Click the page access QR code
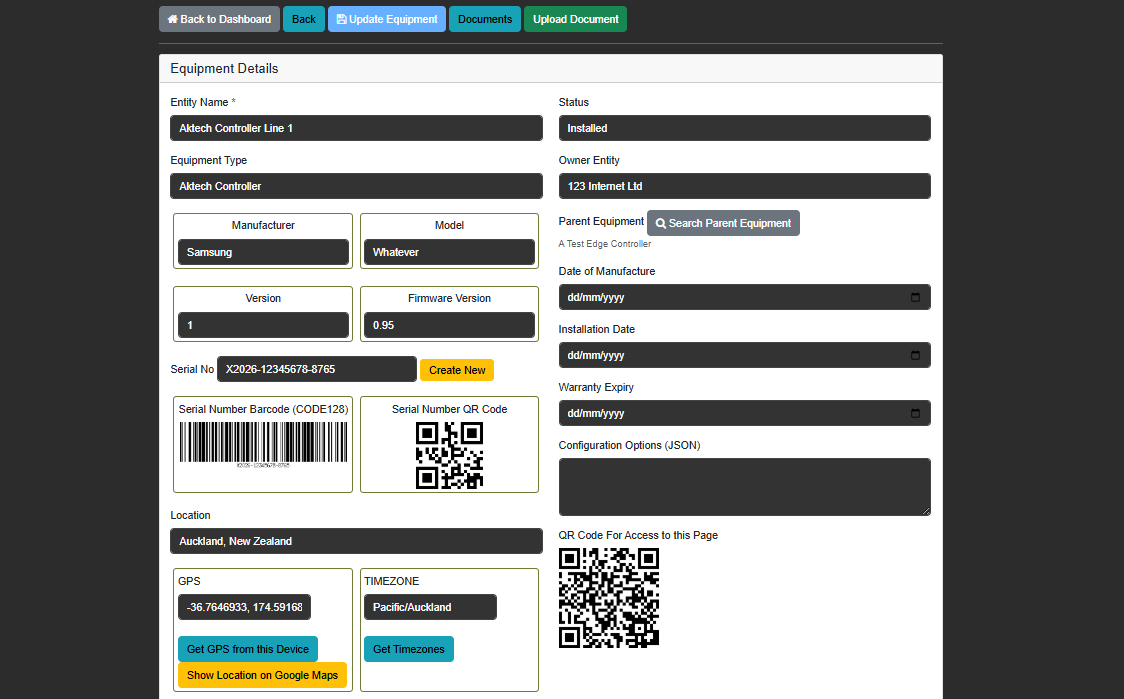Viewport: 1124px width, 699px height. (608, 597)
